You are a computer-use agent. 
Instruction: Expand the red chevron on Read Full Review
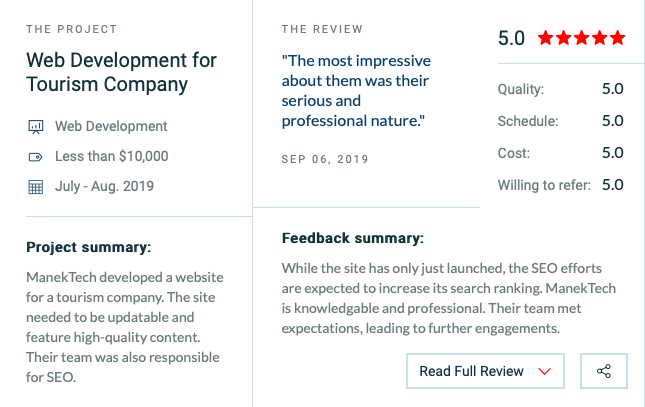coord(544,372)
